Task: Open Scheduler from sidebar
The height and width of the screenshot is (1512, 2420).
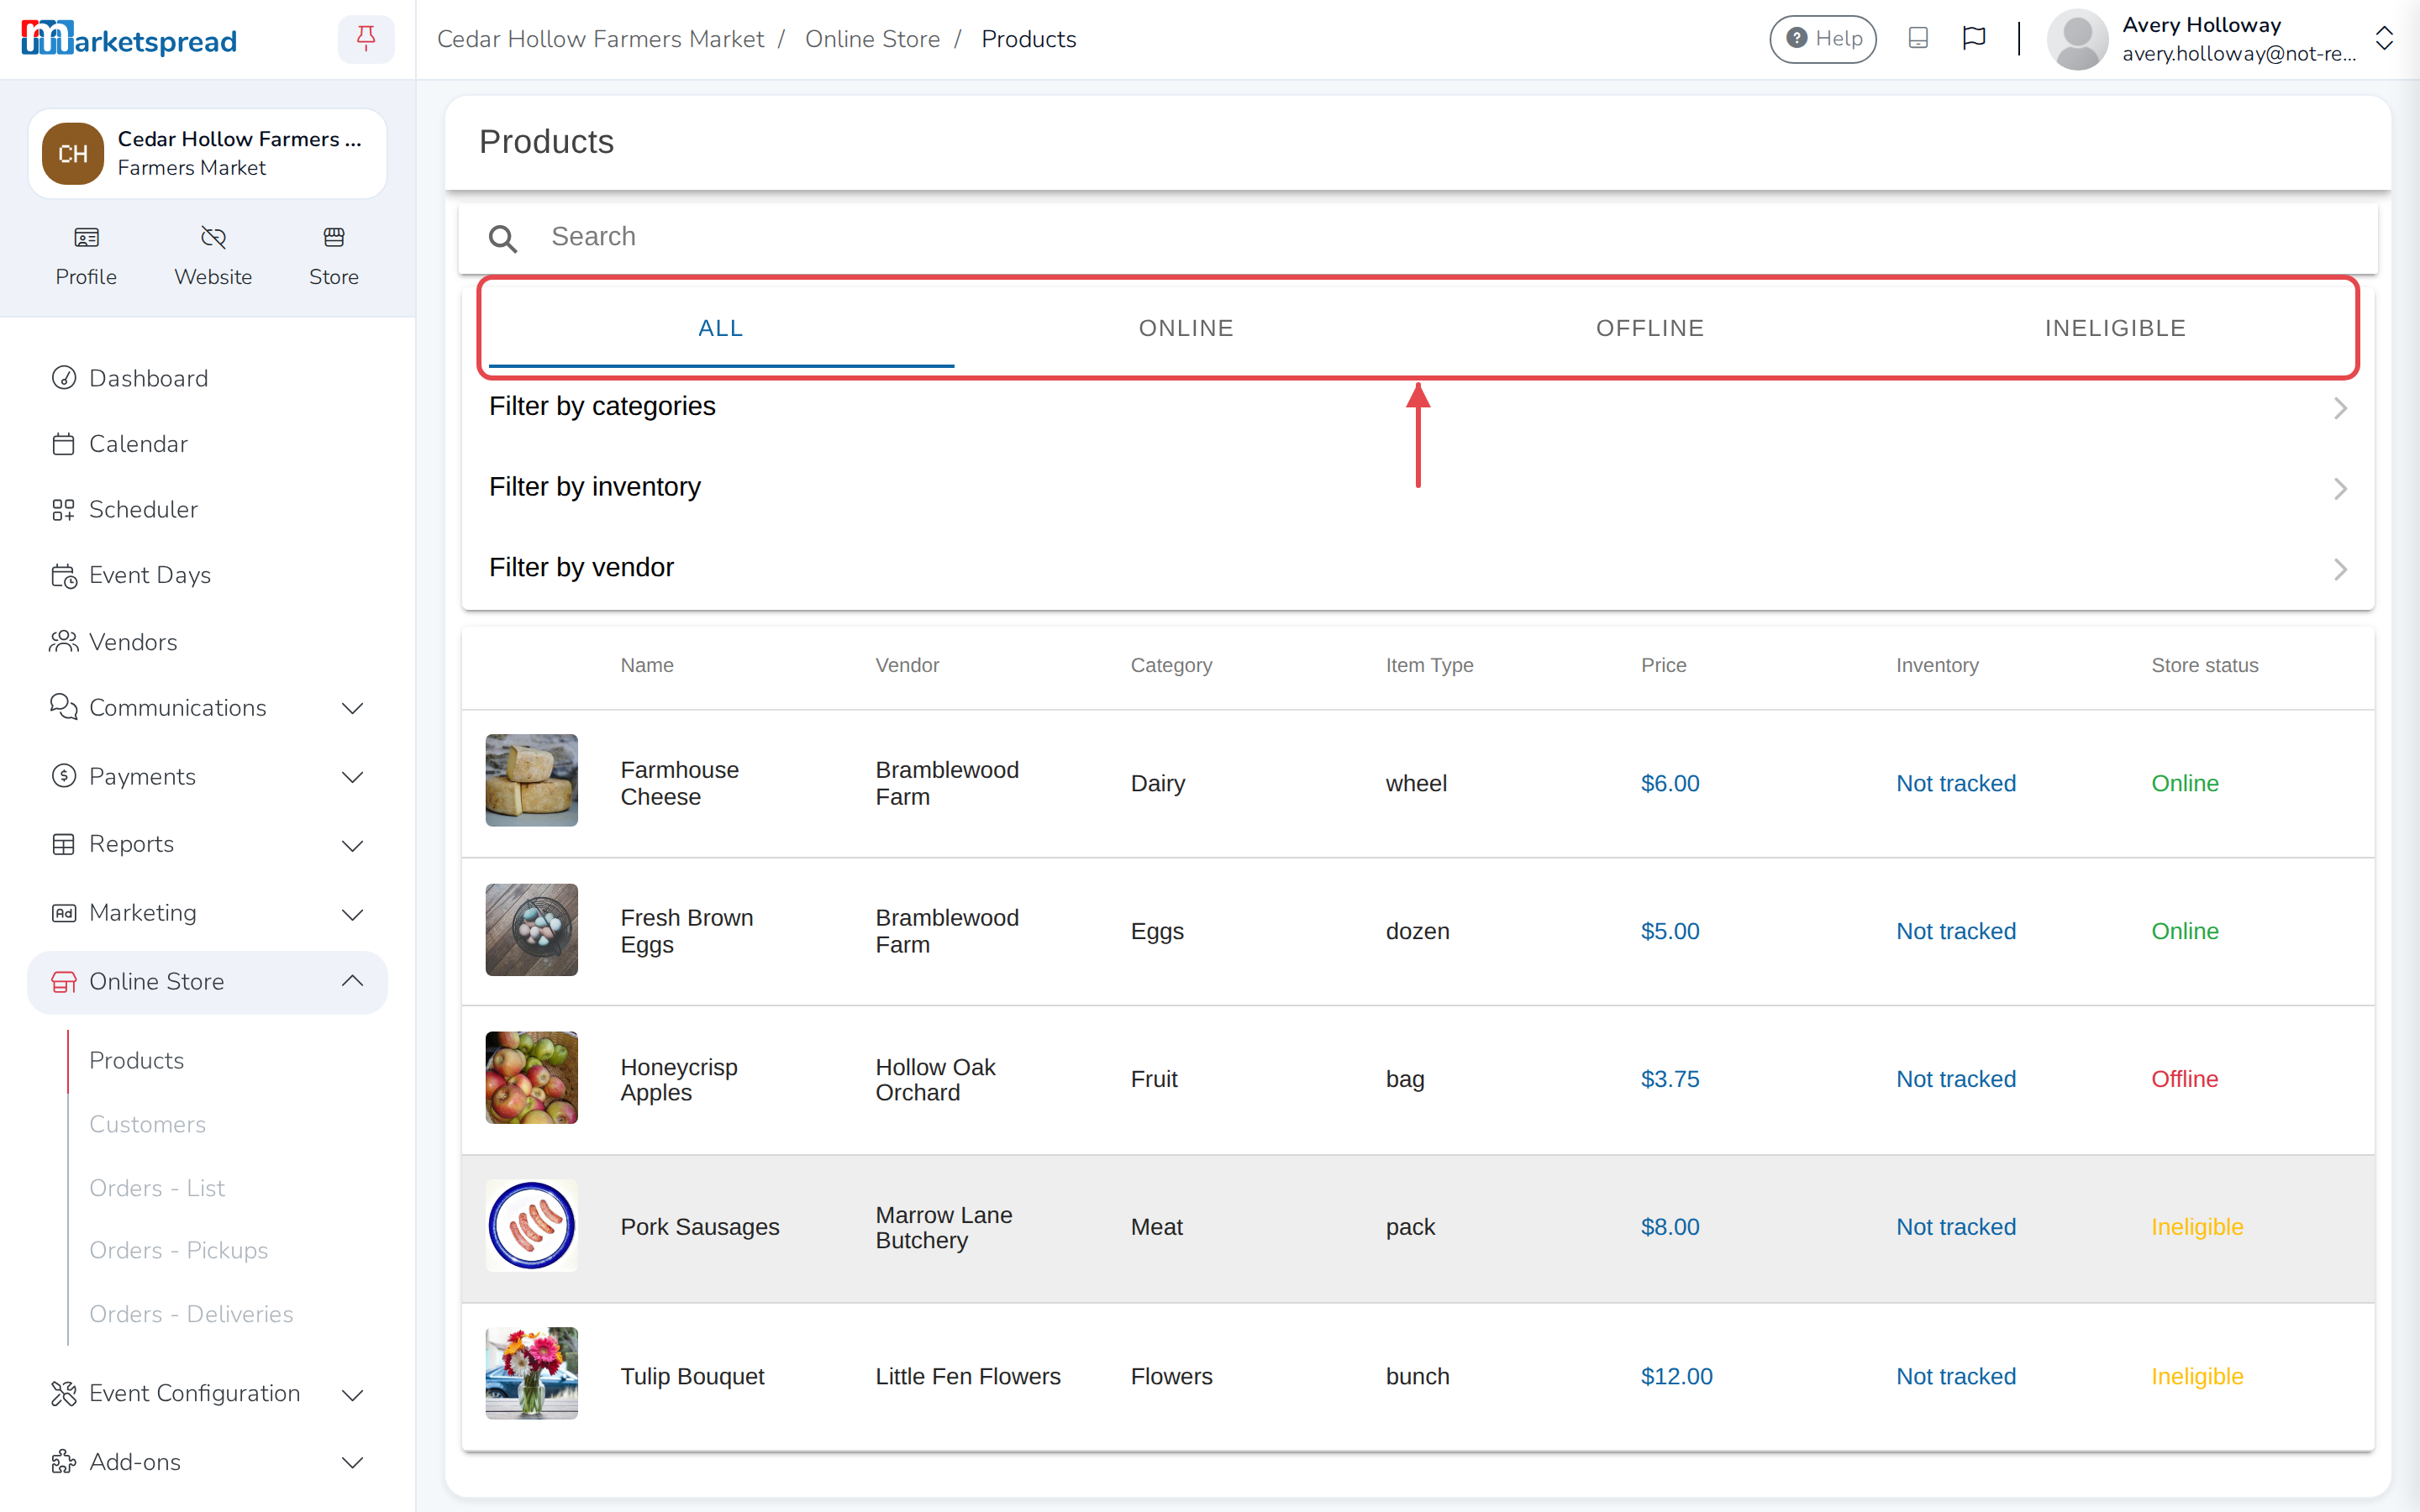Action: pyautogui.click(x=207, y=509)
